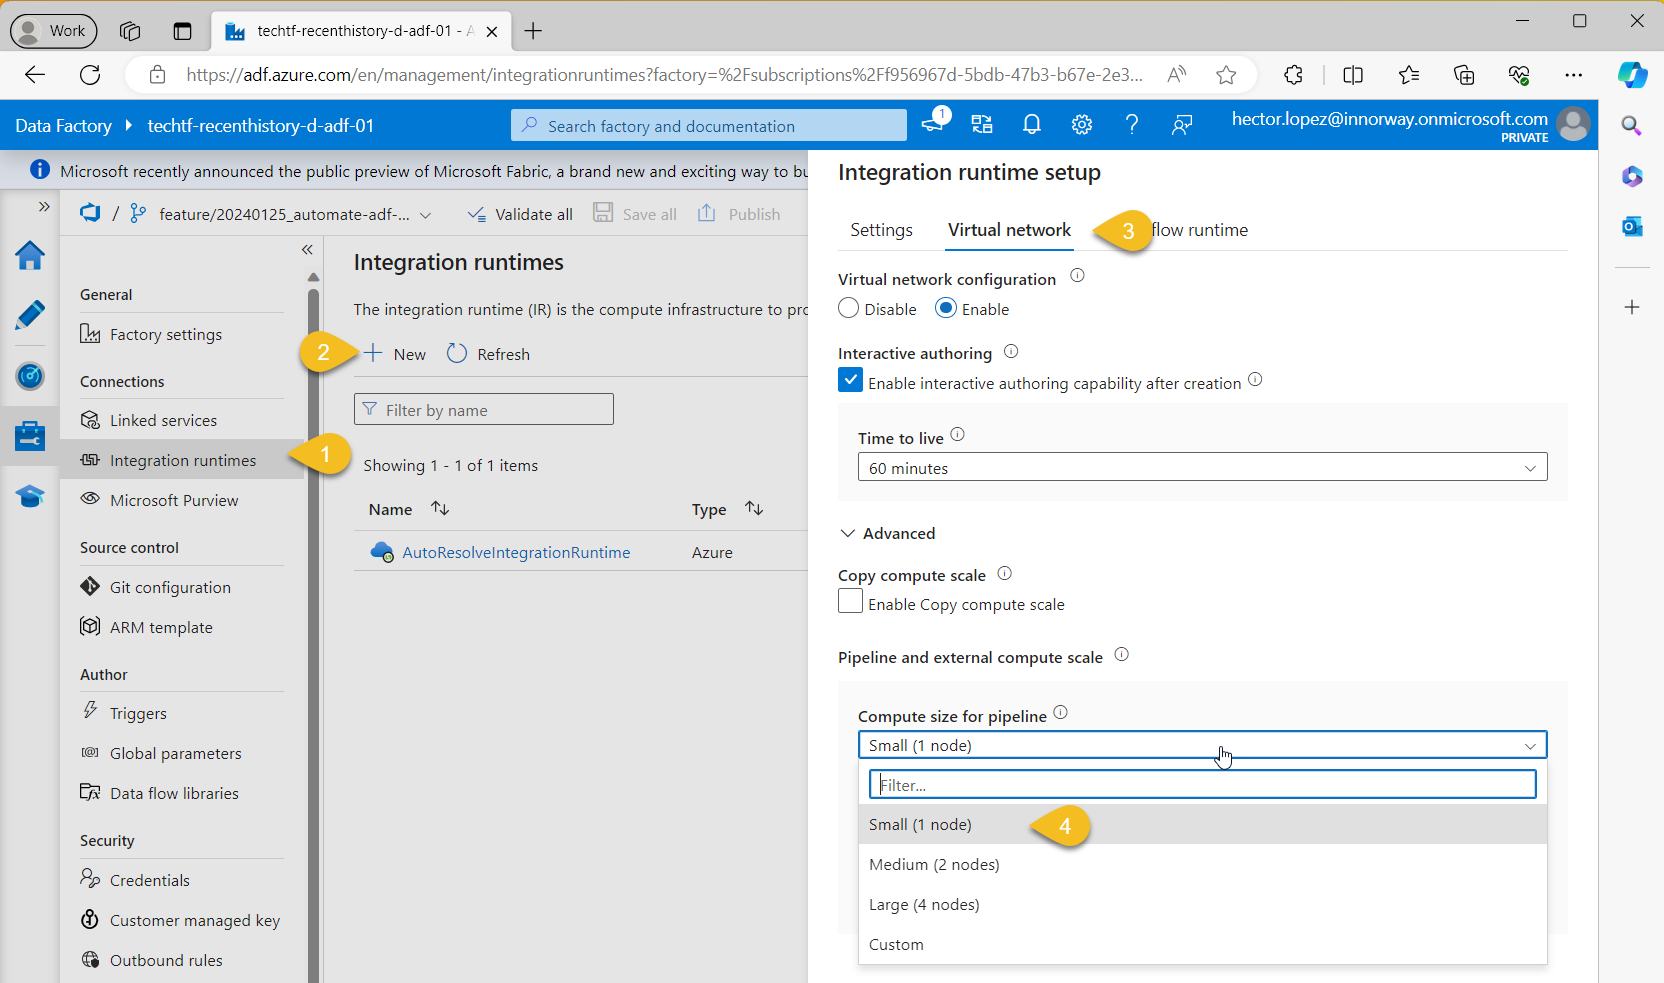Open the Monitor gauge icon in left rail
The image size is (1664, 983).
(30, 376)
